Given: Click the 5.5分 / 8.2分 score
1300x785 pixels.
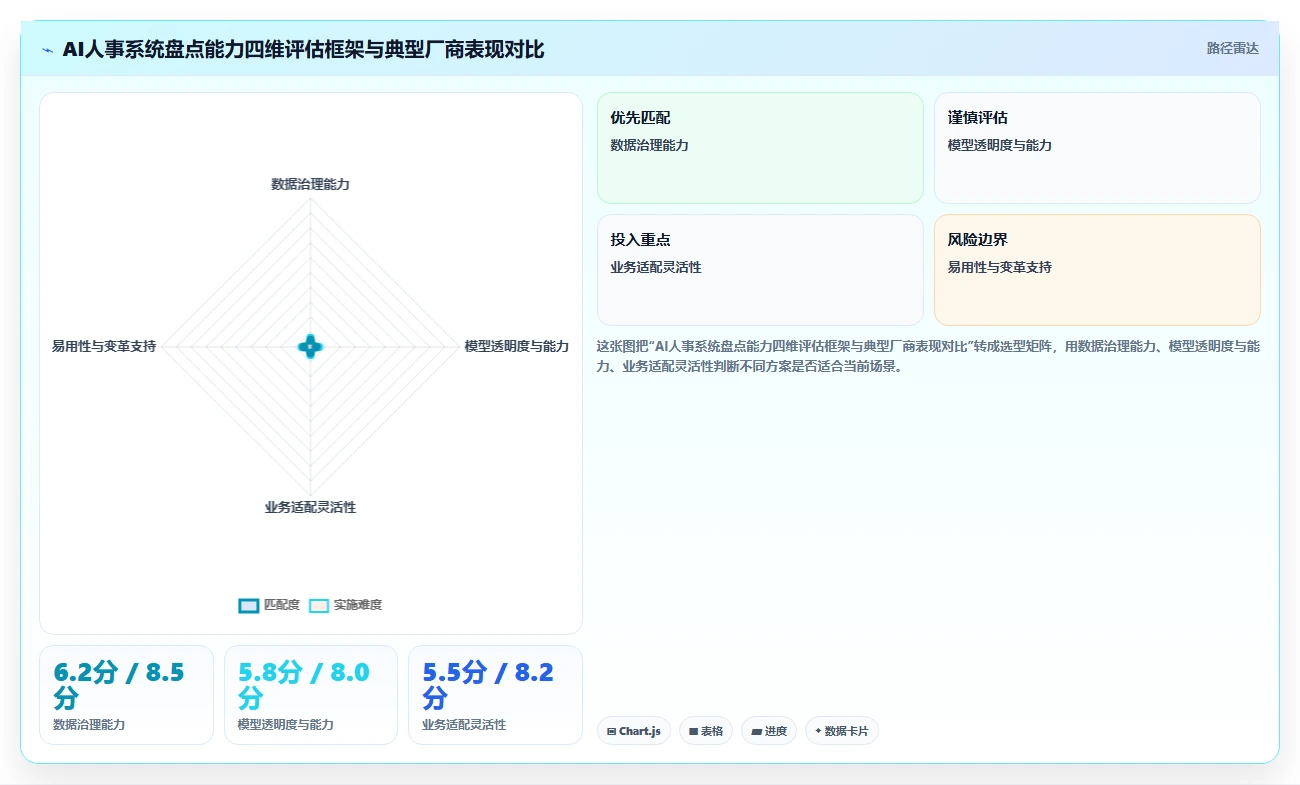Looking at the screenshot, I should point(488,685).
